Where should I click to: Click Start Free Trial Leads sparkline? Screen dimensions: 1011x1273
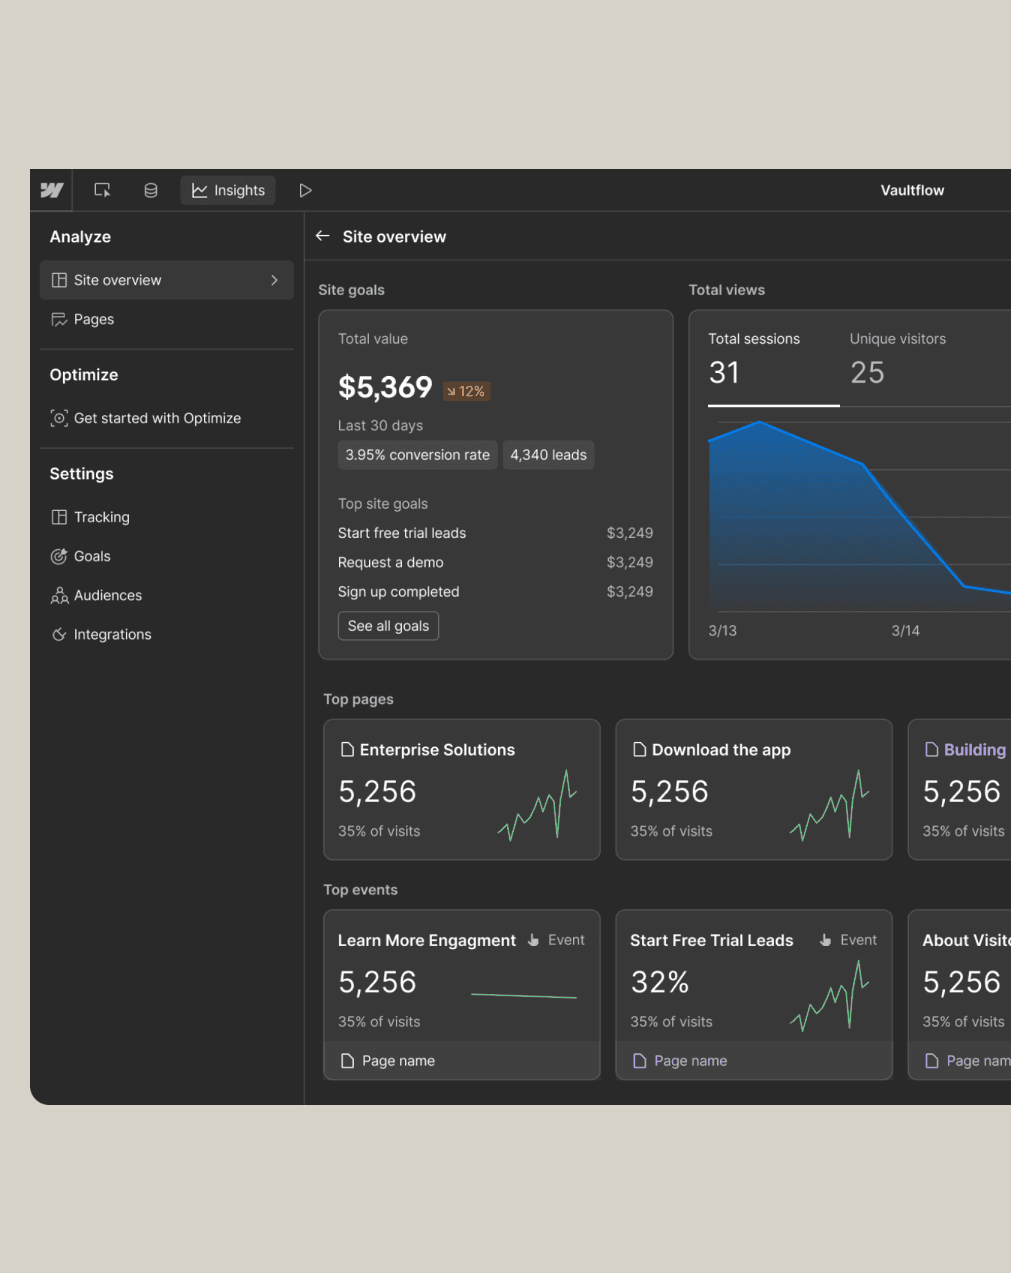point(829,996)
